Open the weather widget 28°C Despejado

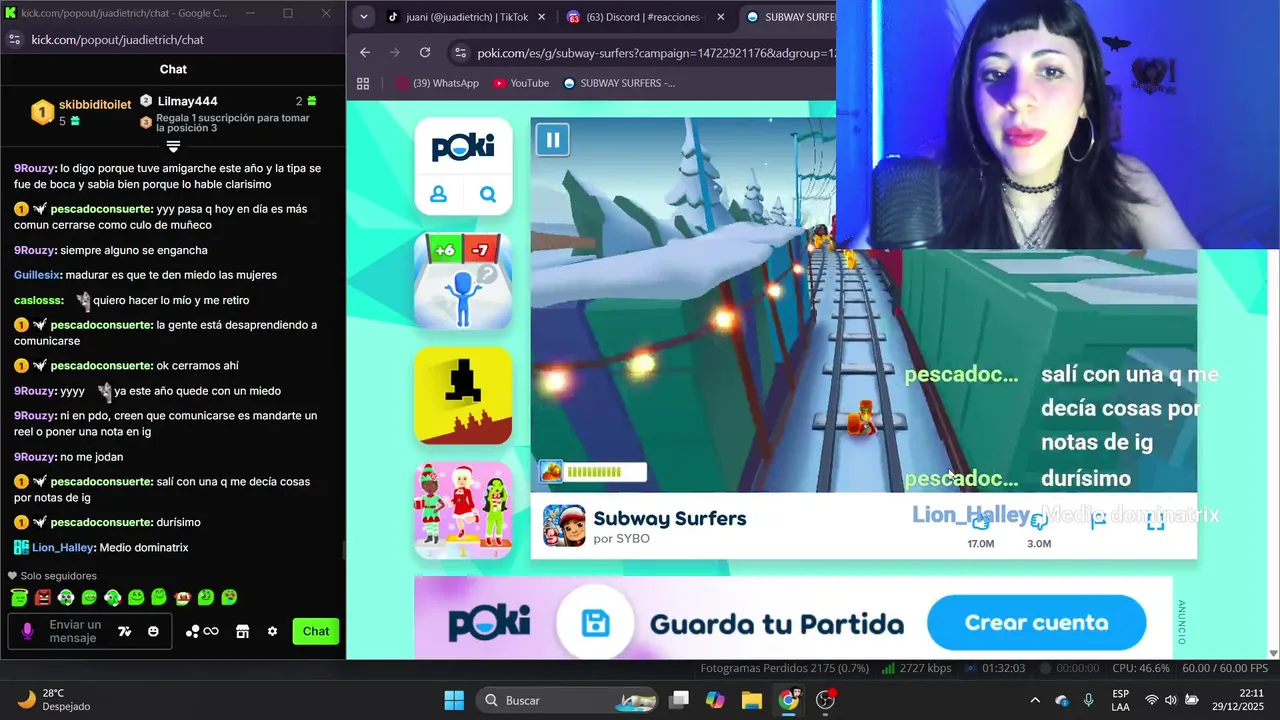(x=55, y=700)
